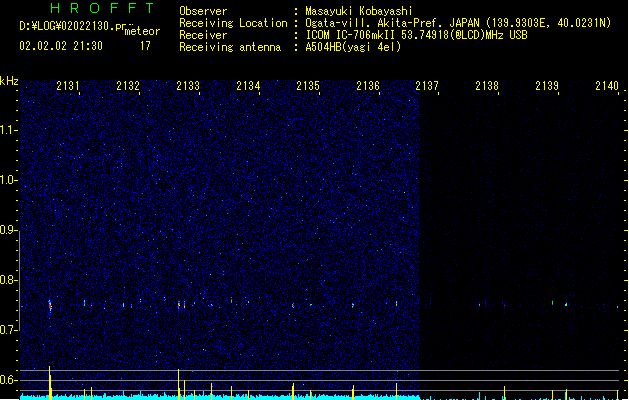Click the date stamp 02.02.02 21:30
This screenshot has width=629, height=400.
tap(61, 46)
